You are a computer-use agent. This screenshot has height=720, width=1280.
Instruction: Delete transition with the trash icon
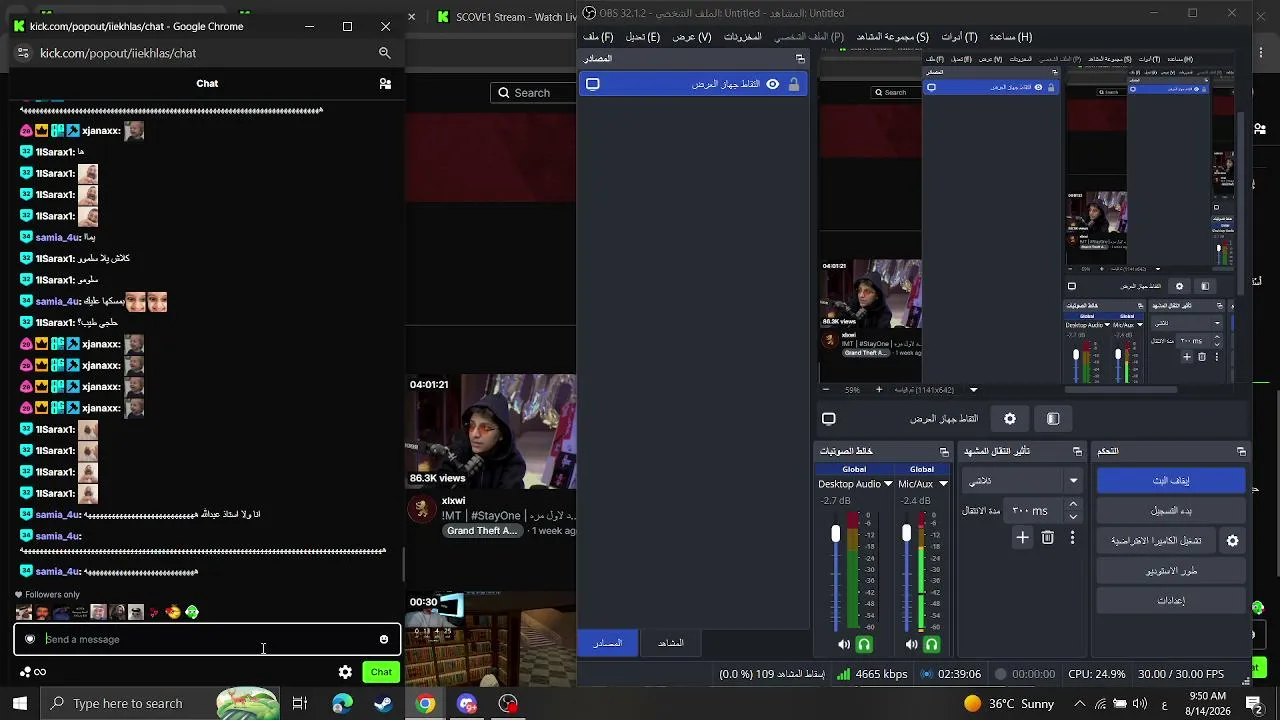click(1048, 538)
